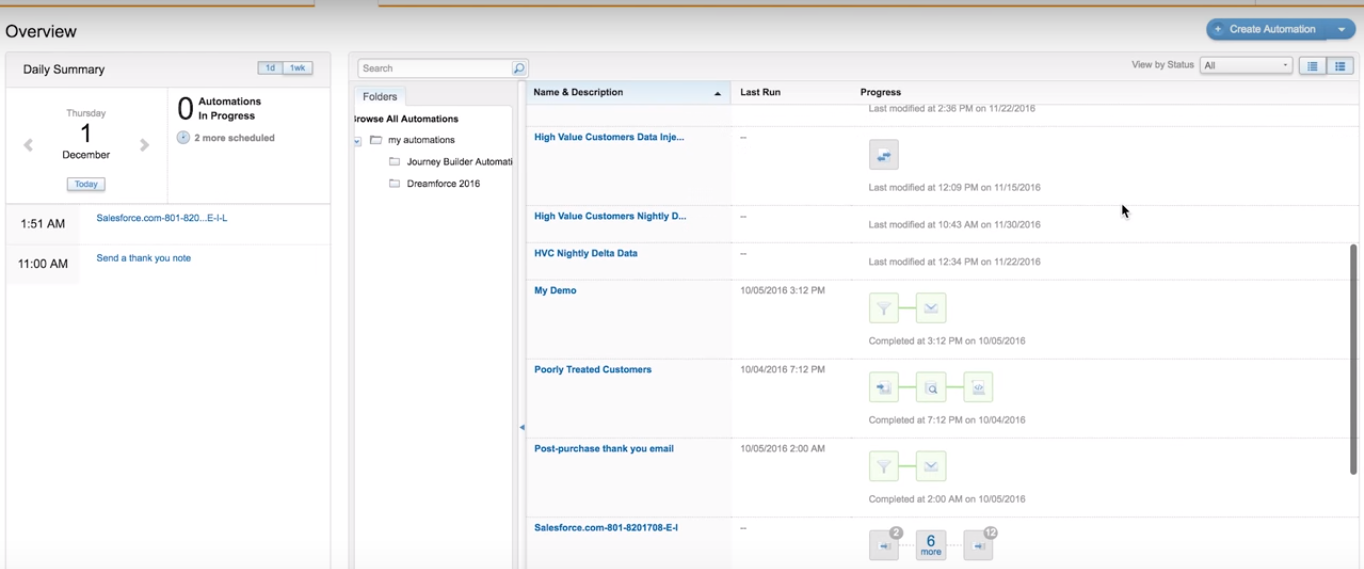Select Dreamforce 2016 folder icon
Image resolution: width=1364 pixels, height=569 pixels.
point(394,184)
